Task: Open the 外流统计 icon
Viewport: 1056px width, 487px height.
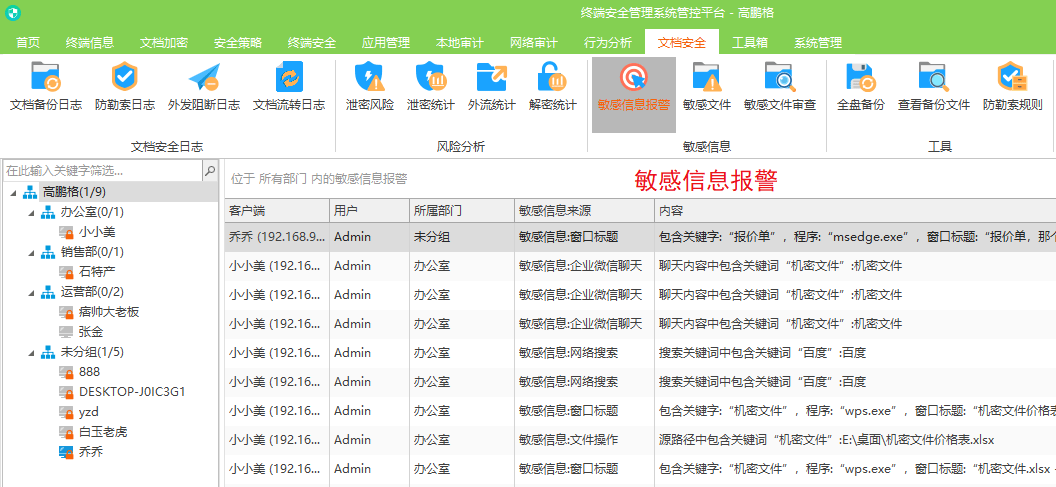Action: pos(492,78)
